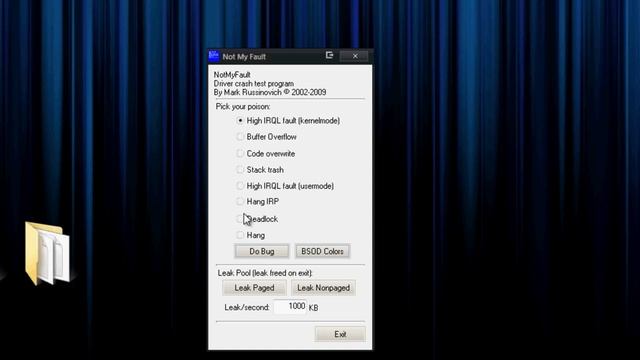The height and width of the screenshot is (360, 640).
Task: Click the 'Leak/second:' label
Action: 247,307
